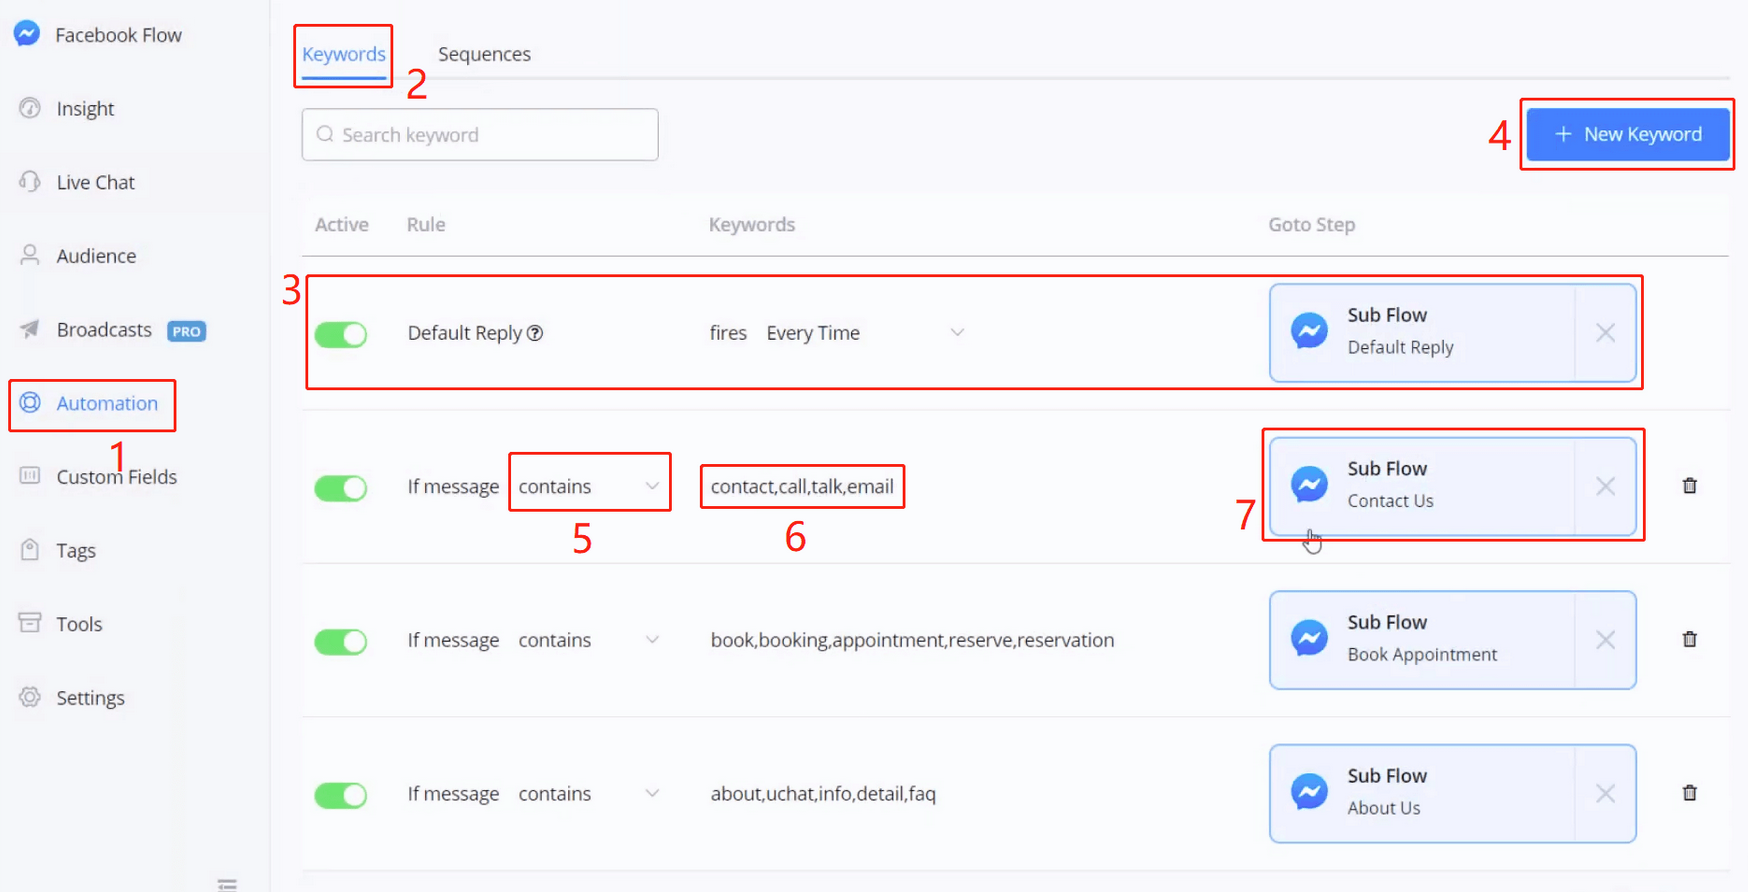Click the Goto Step column header
The height and width of the screenshot is (892, 1748).
click(1311, 225)
